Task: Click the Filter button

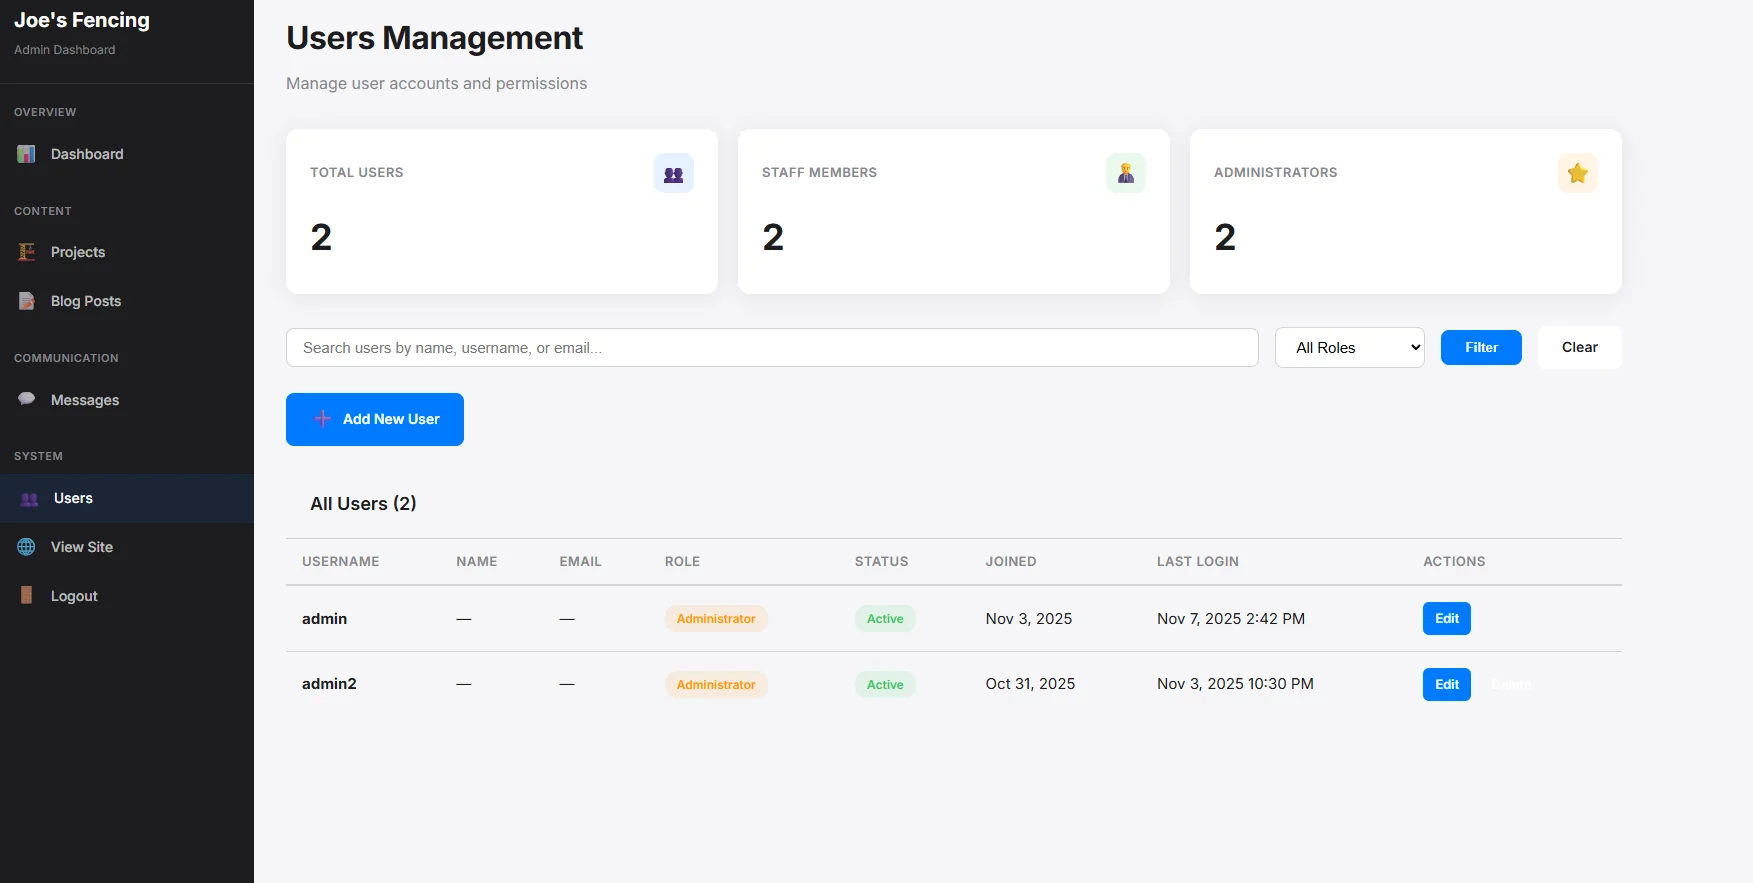Action: (x=1481, y=347)
